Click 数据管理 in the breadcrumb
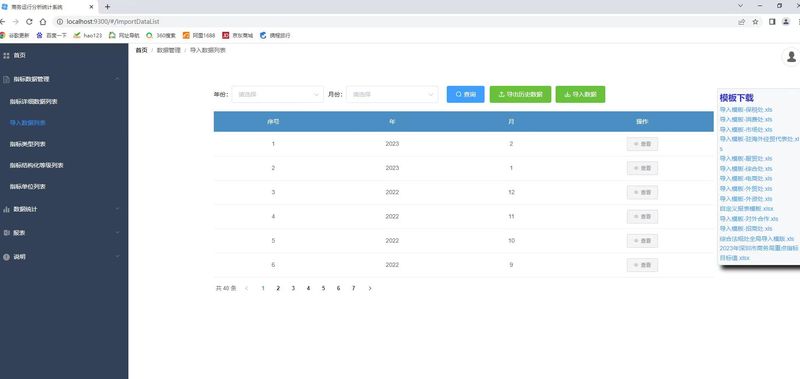800x379 pixels. click(x=168, y=50)
